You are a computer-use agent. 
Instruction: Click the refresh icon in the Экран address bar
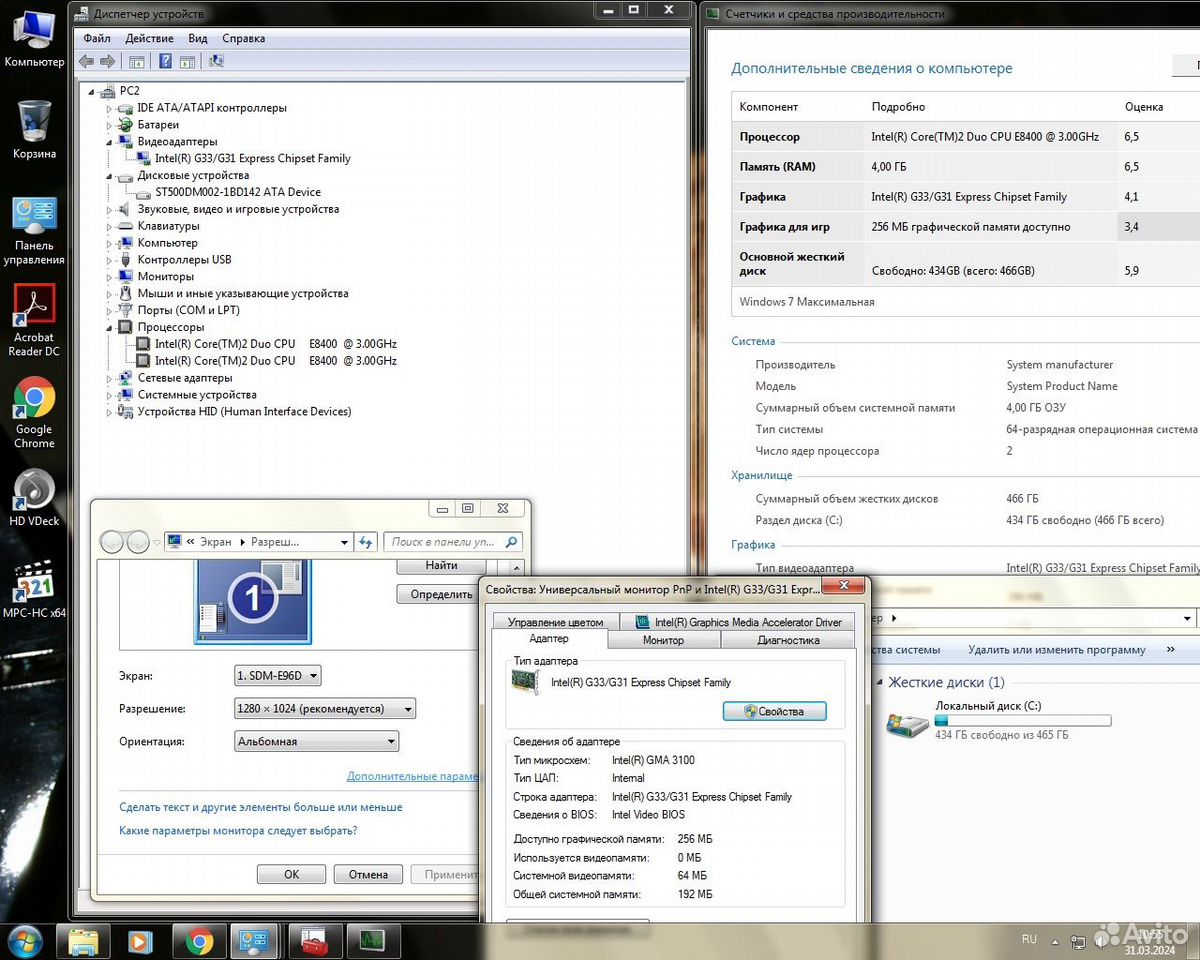(x=366, y=542)
